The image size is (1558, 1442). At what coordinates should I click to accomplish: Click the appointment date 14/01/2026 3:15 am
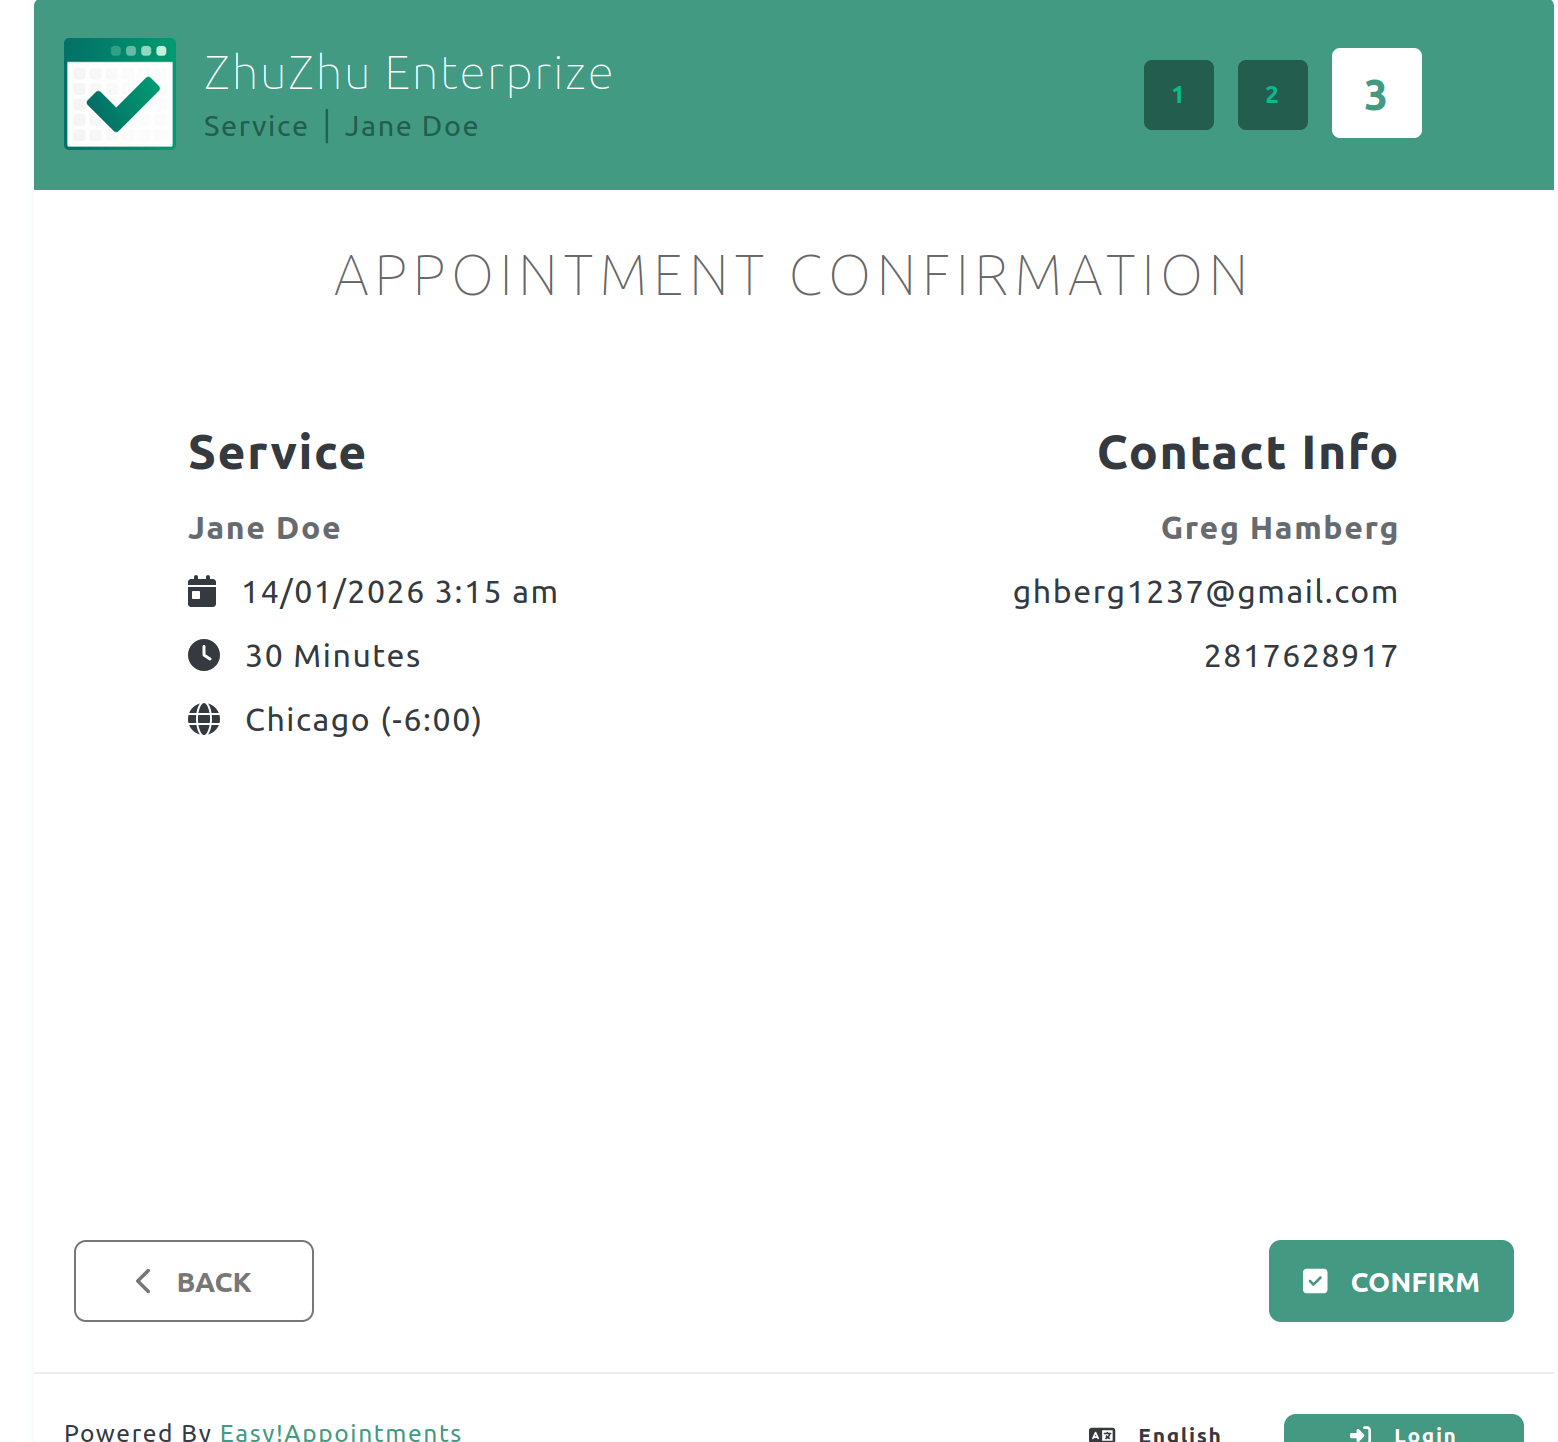click(x=400, y=592)
